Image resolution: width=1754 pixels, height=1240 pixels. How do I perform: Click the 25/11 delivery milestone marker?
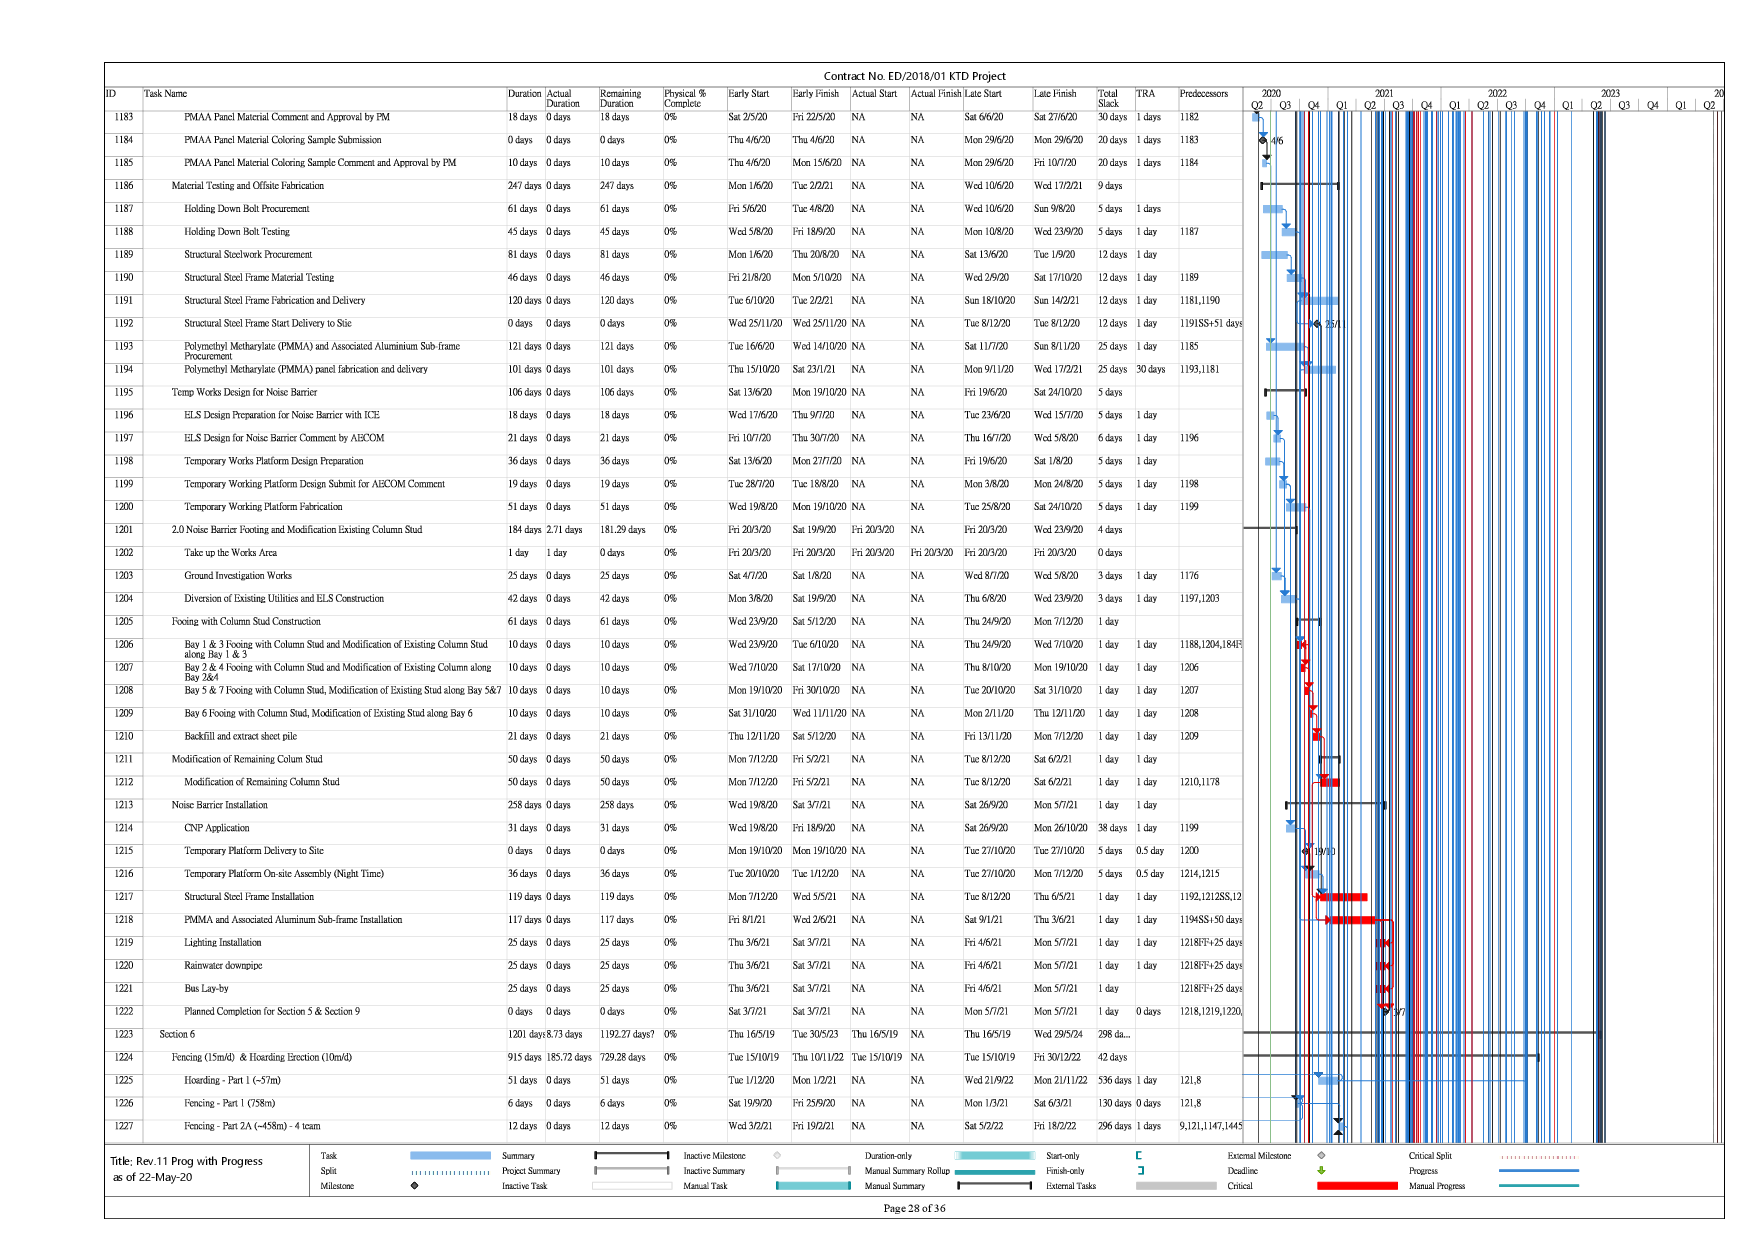click(x=1316, y=324)
